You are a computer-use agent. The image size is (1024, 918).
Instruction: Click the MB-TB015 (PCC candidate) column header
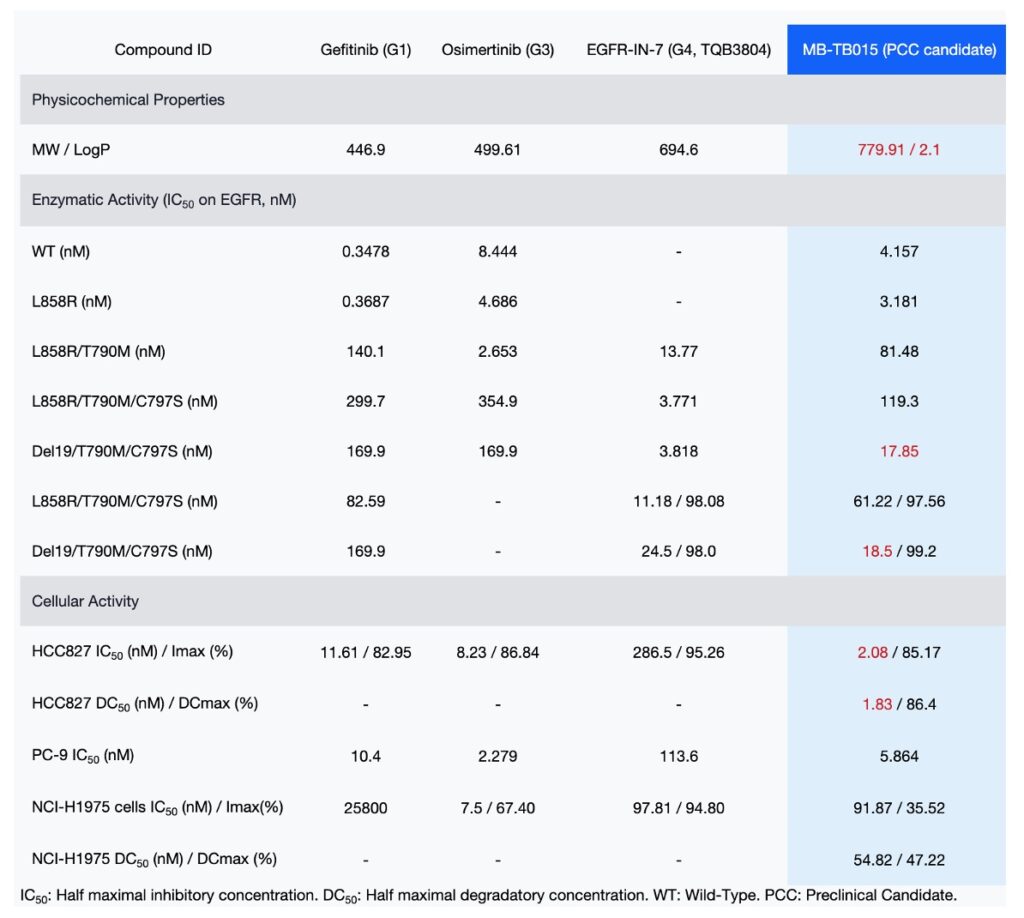click(896, 50)
